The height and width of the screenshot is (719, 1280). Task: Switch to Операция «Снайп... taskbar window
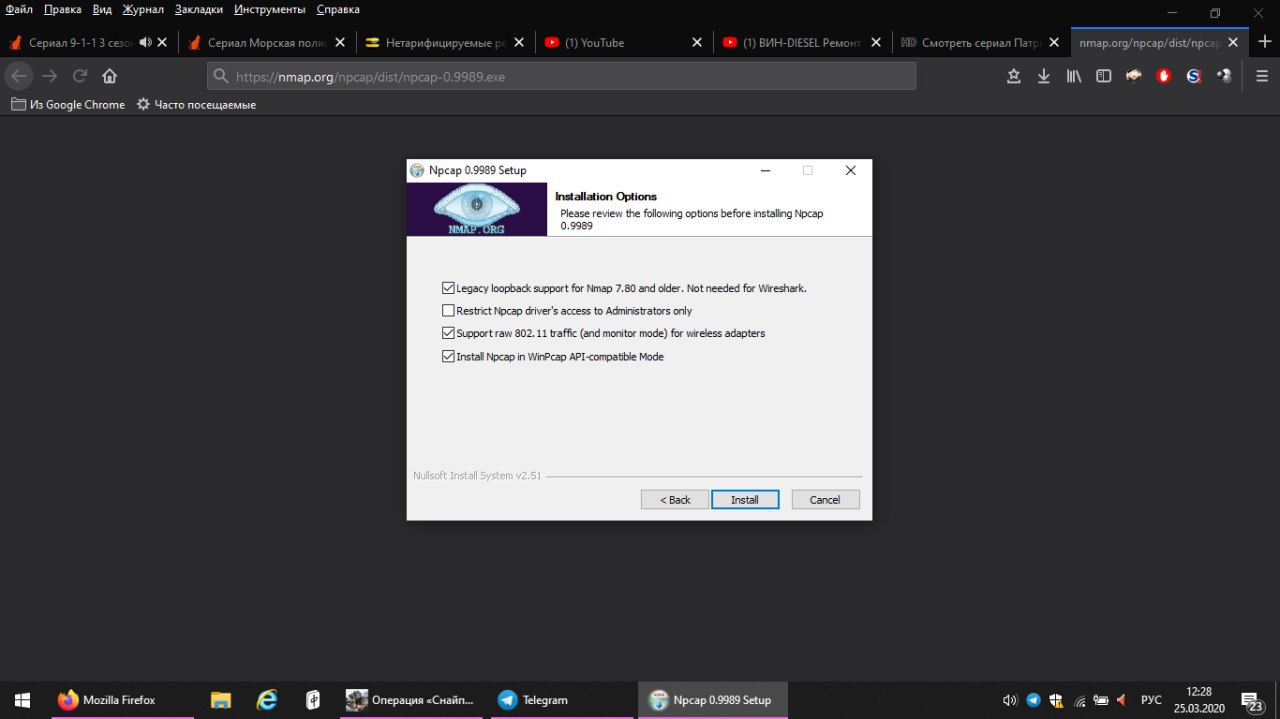click(x=410, y=700)
